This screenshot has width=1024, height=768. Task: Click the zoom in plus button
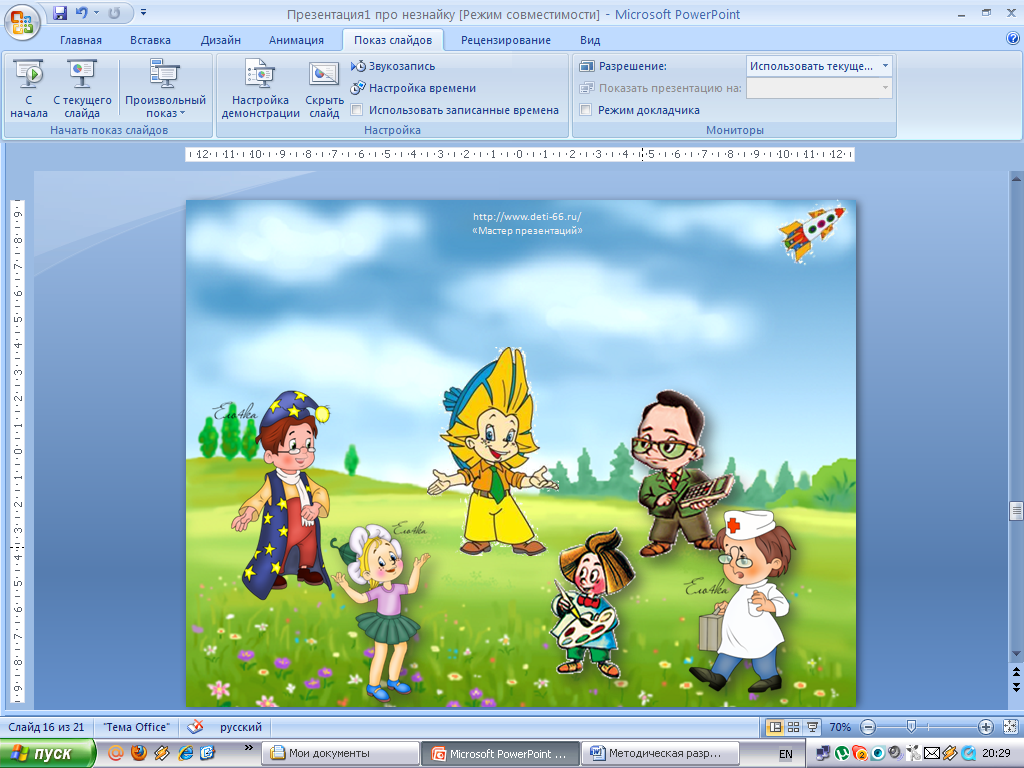985,727
